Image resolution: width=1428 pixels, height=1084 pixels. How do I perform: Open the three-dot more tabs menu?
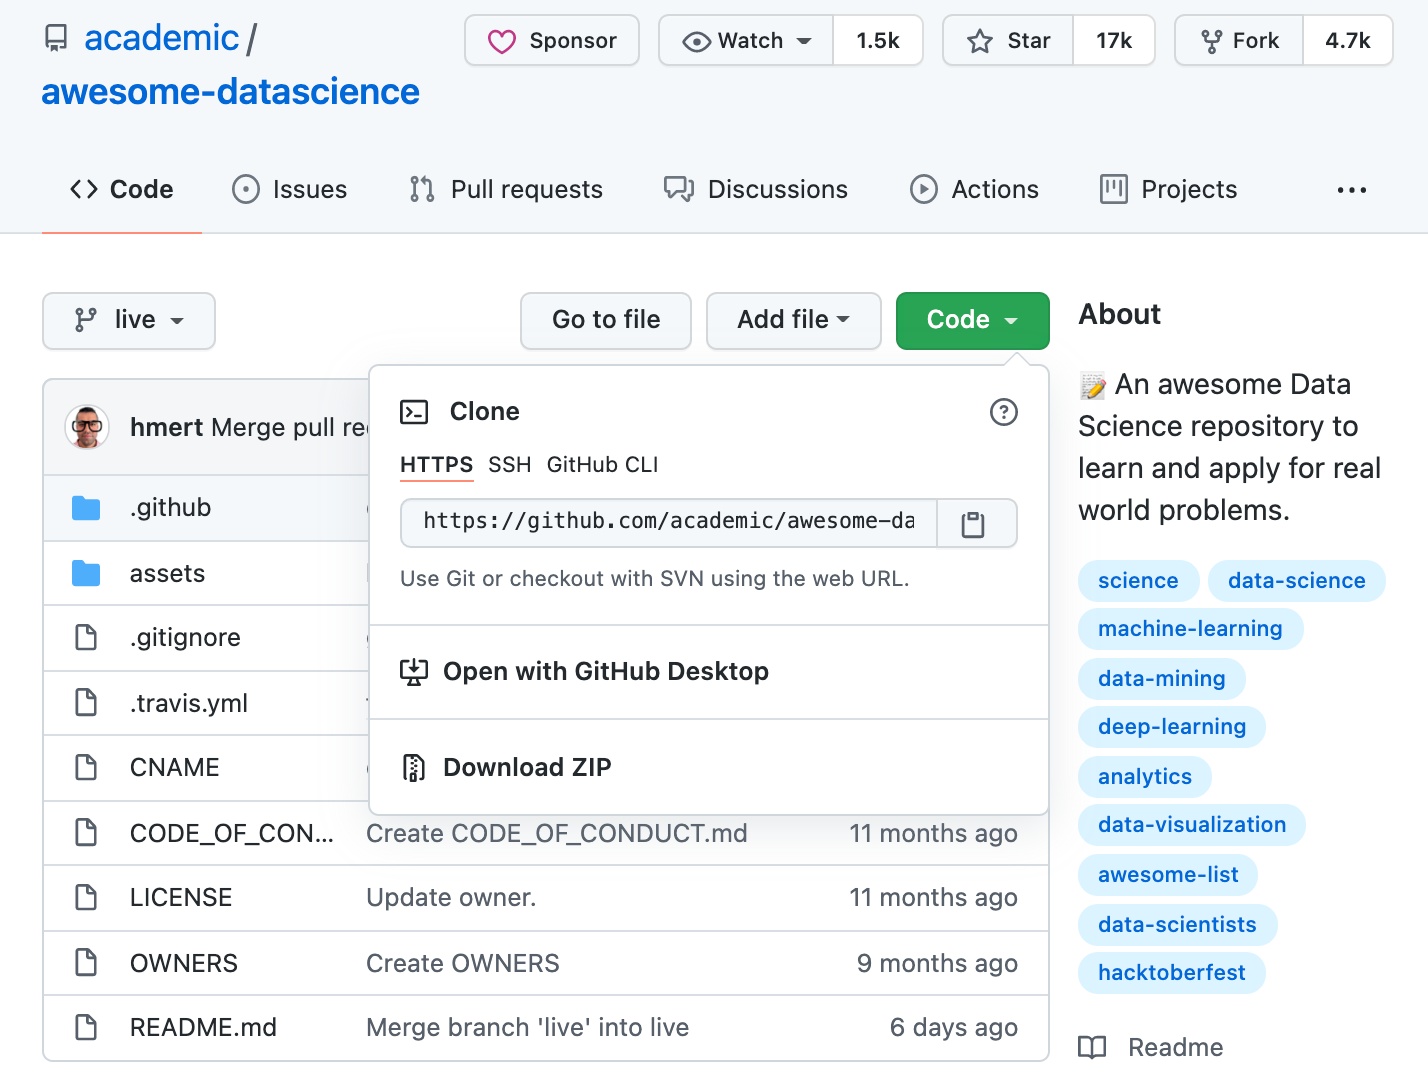pyautogui.click(x=1351, y=190)
